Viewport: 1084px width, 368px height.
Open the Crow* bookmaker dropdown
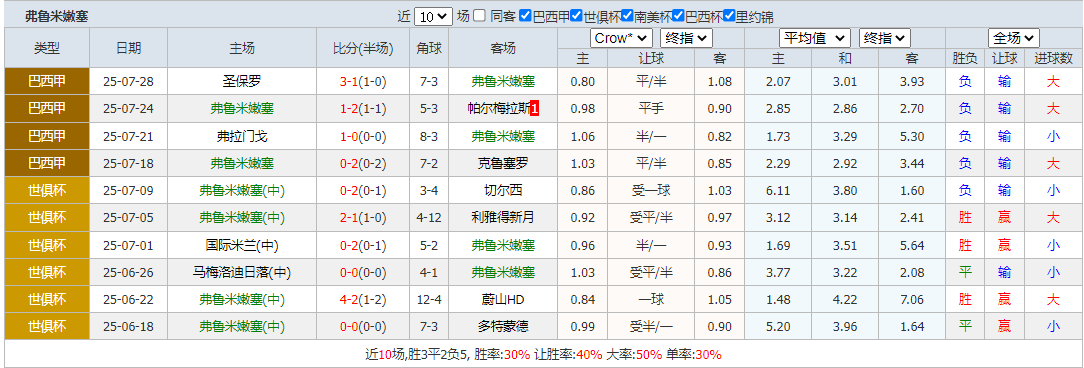[x=621, y=37]
